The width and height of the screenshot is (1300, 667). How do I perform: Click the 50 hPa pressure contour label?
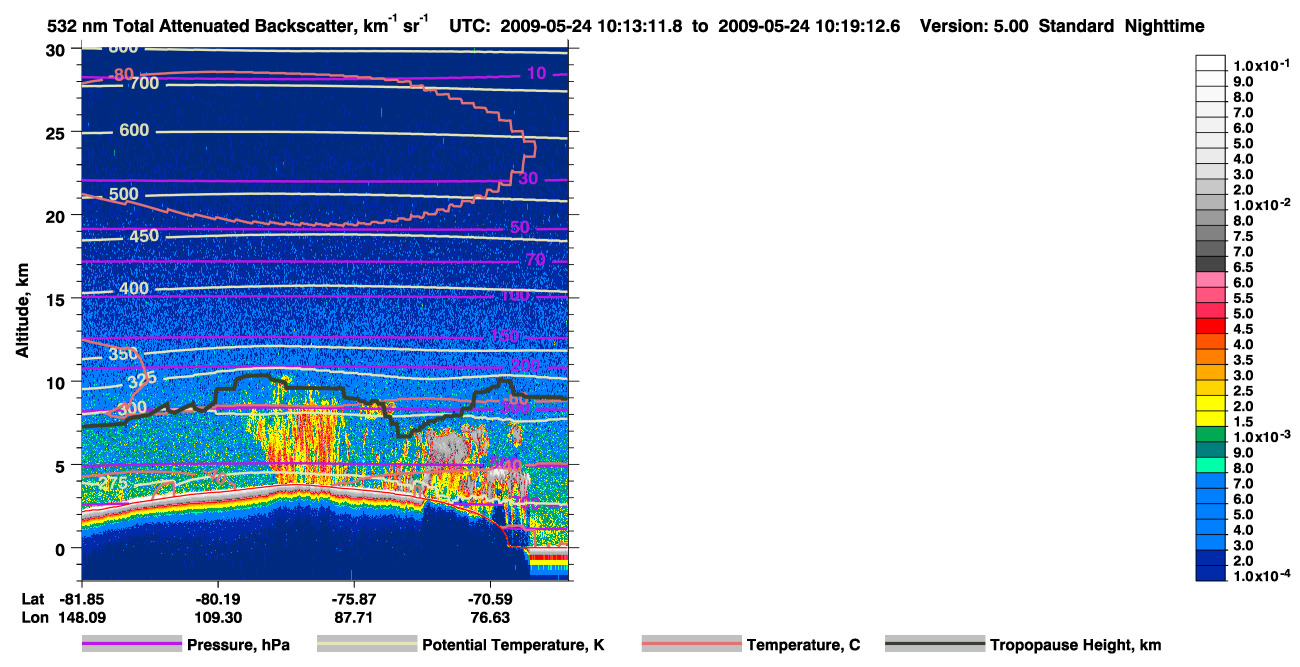pyautogui.click(x=520, y=228)
